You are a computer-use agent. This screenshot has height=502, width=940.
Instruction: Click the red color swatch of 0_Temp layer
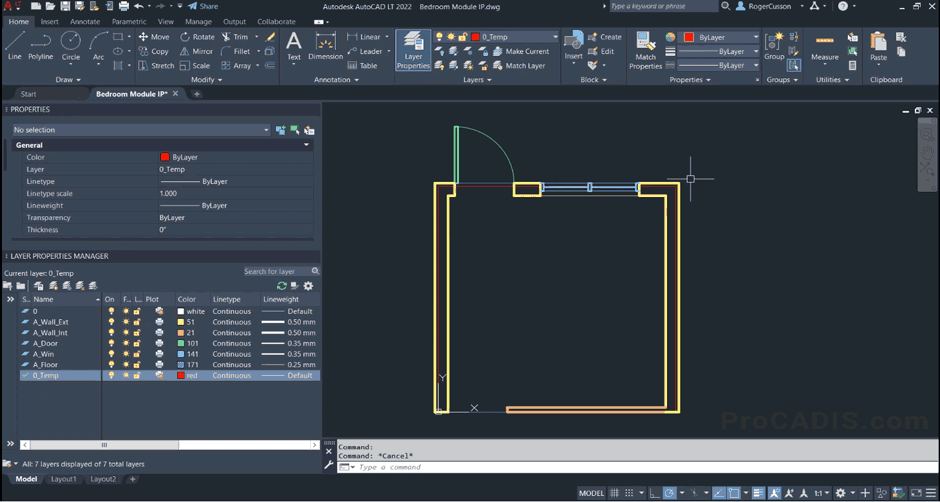click(181, 375)
